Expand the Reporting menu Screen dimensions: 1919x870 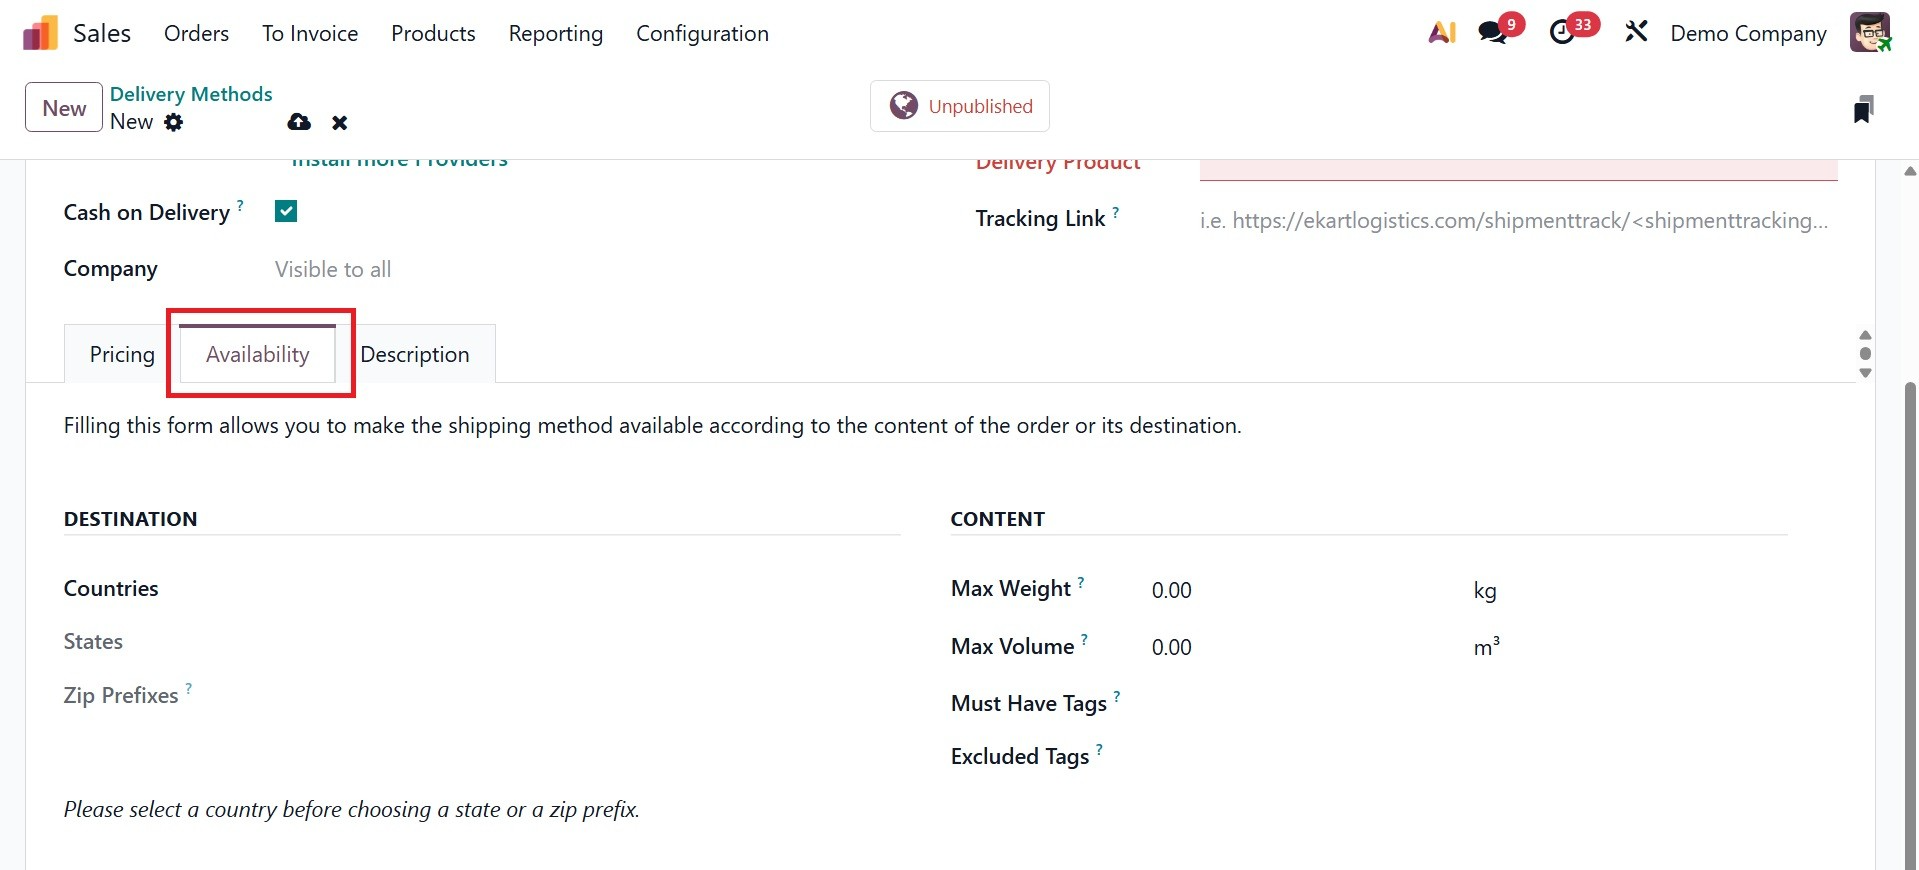pyautogui.click(x=555, y=33)
